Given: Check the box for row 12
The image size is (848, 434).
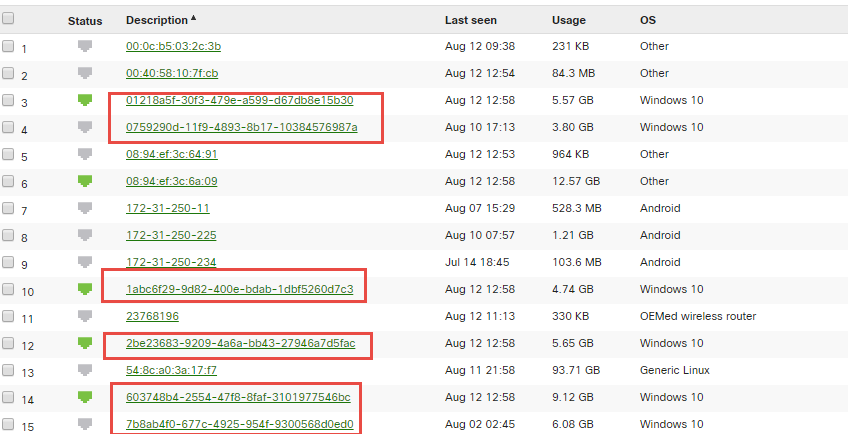Looking at the screenshot, I should point(8,343).
